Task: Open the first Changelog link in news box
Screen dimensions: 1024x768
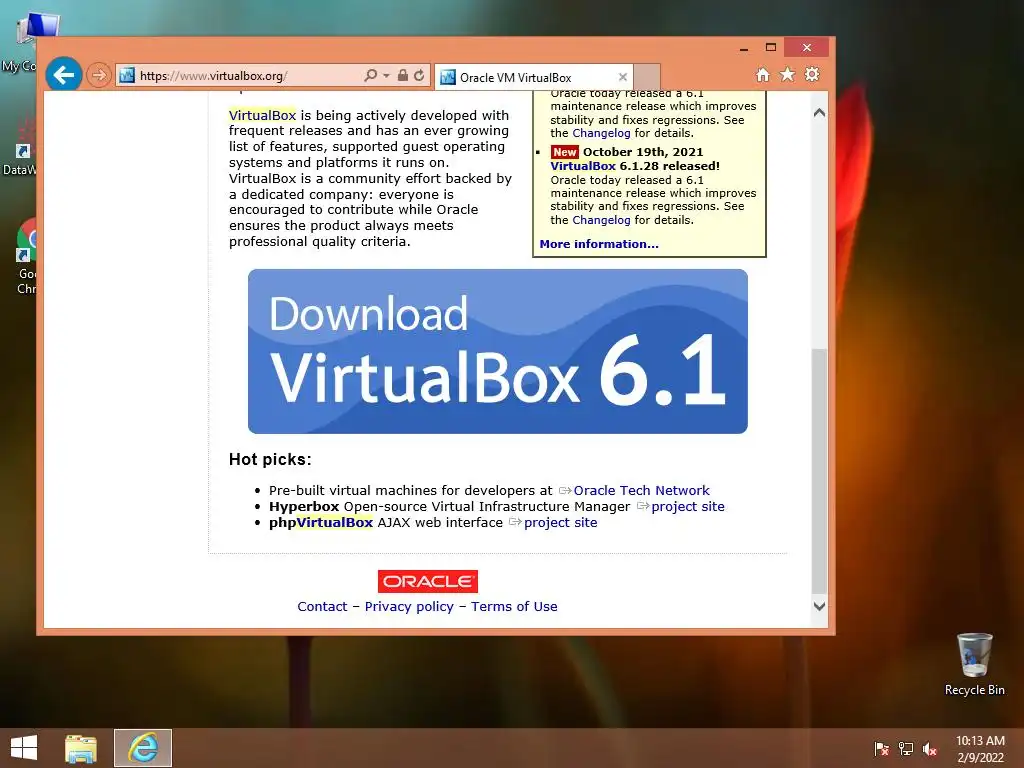Action: (x=601, y=133)
